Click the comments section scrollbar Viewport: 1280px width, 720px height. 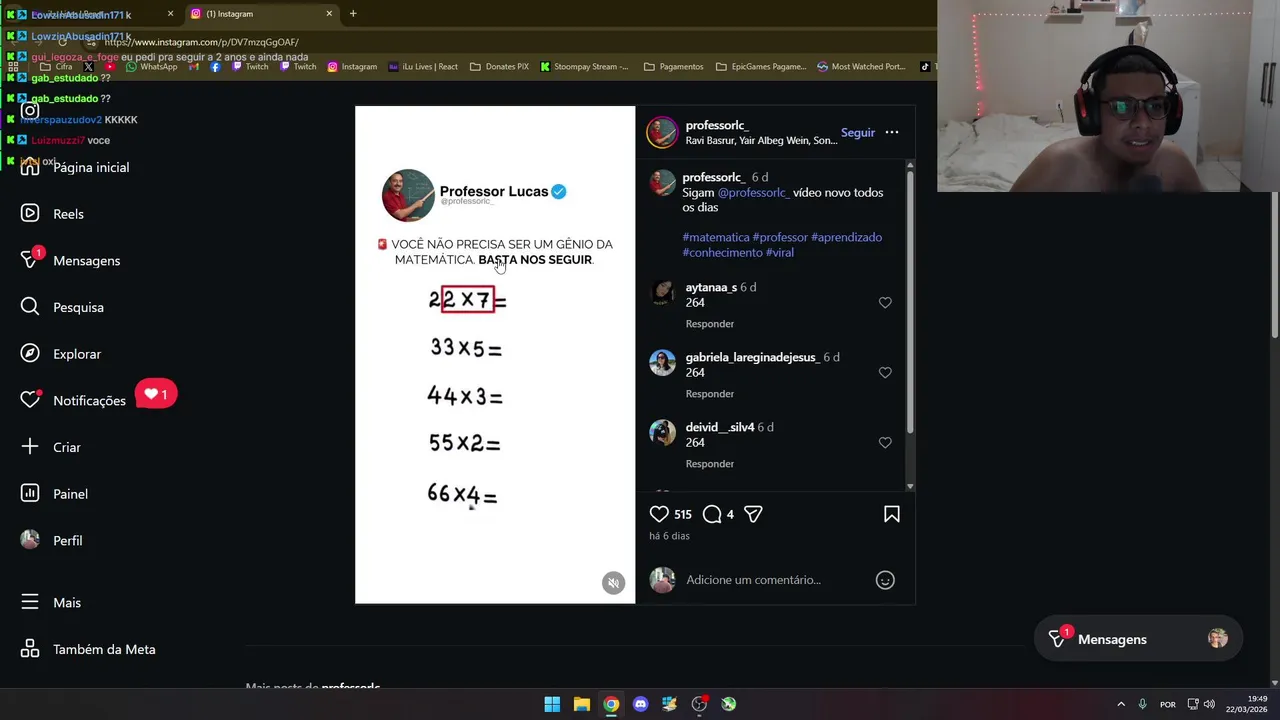coord(909,300)
